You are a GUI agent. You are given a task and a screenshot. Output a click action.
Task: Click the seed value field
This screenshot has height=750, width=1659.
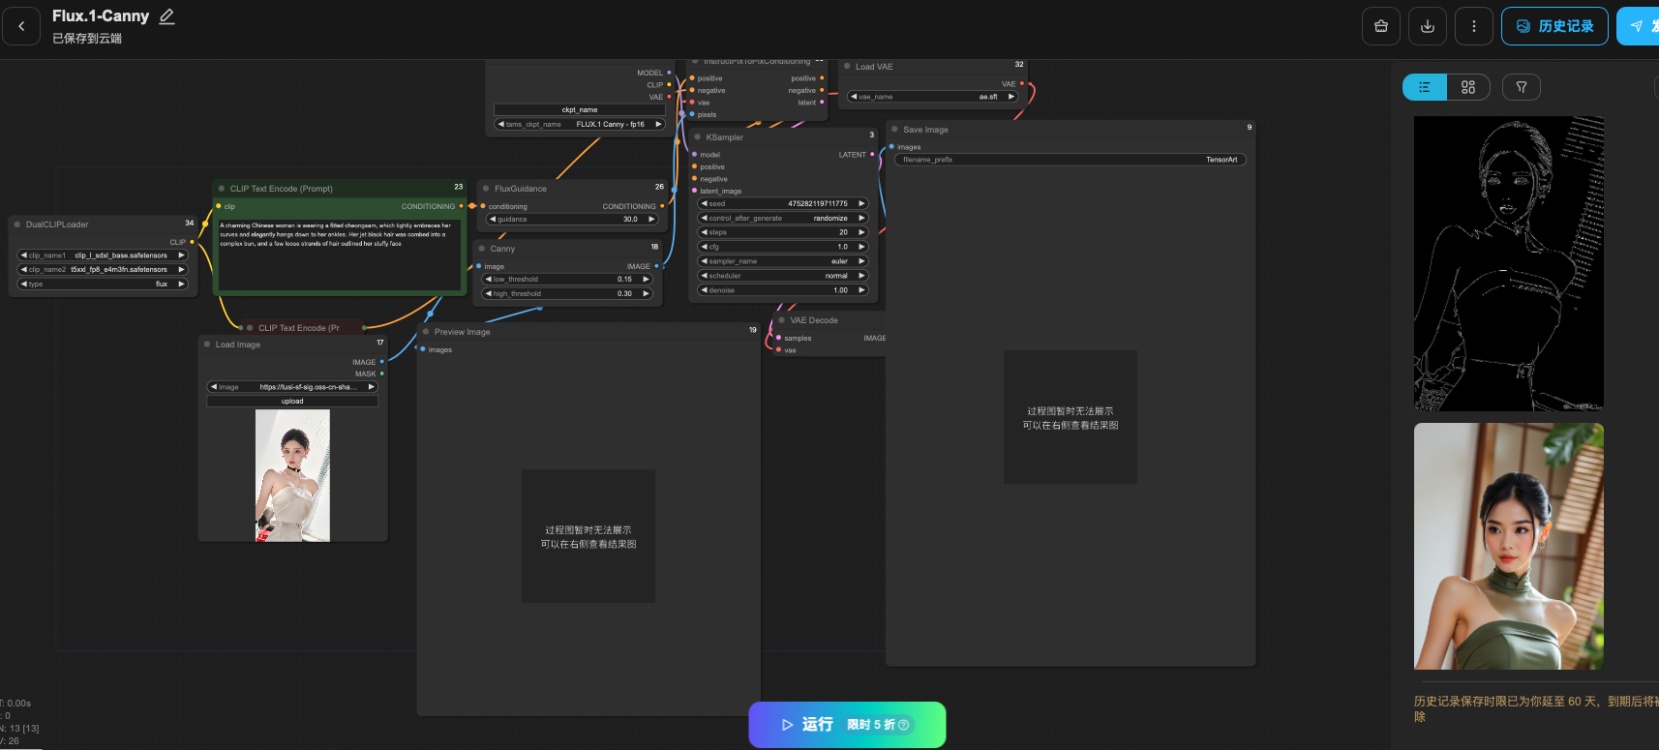tap(783, 204)
